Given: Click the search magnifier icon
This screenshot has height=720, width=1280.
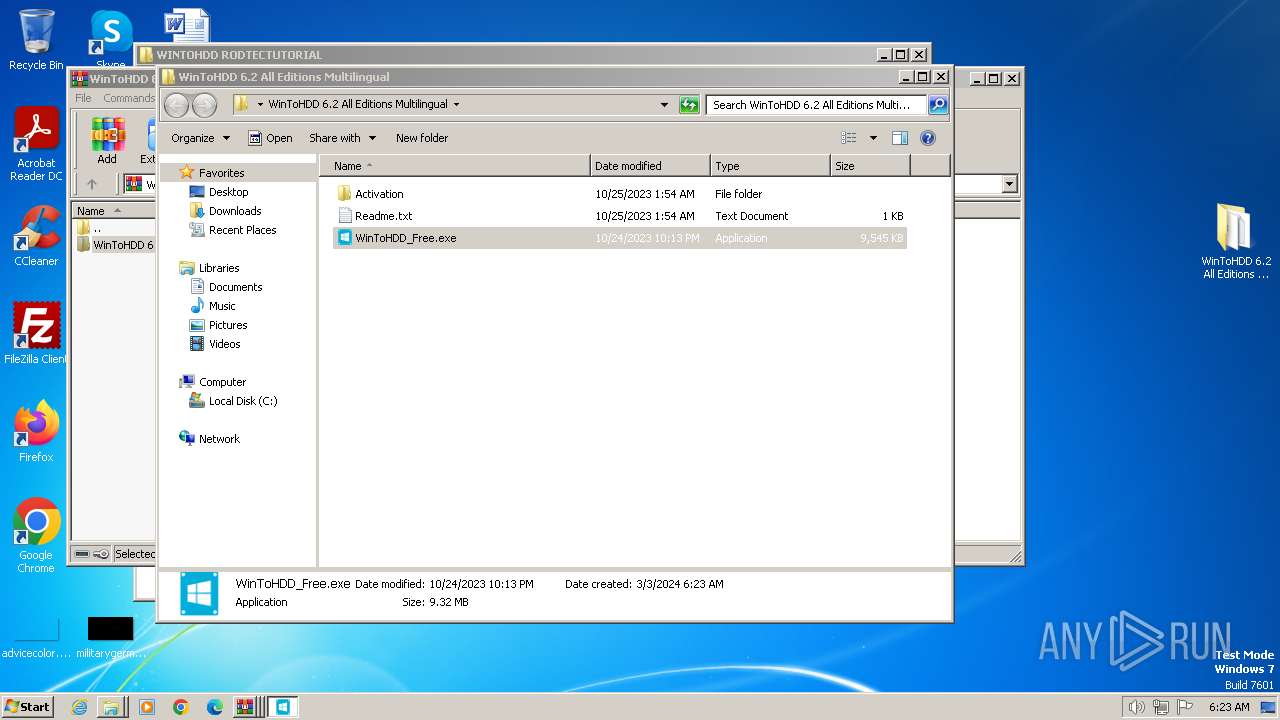Looking at the screenshot, I should coord(937,104).
